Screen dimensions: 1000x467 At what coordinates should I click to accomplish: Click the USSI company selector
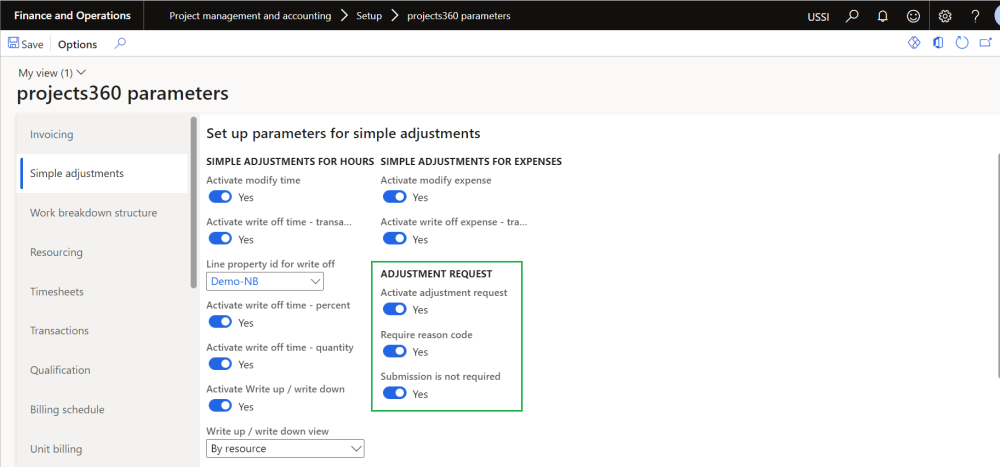pos(817,17)
